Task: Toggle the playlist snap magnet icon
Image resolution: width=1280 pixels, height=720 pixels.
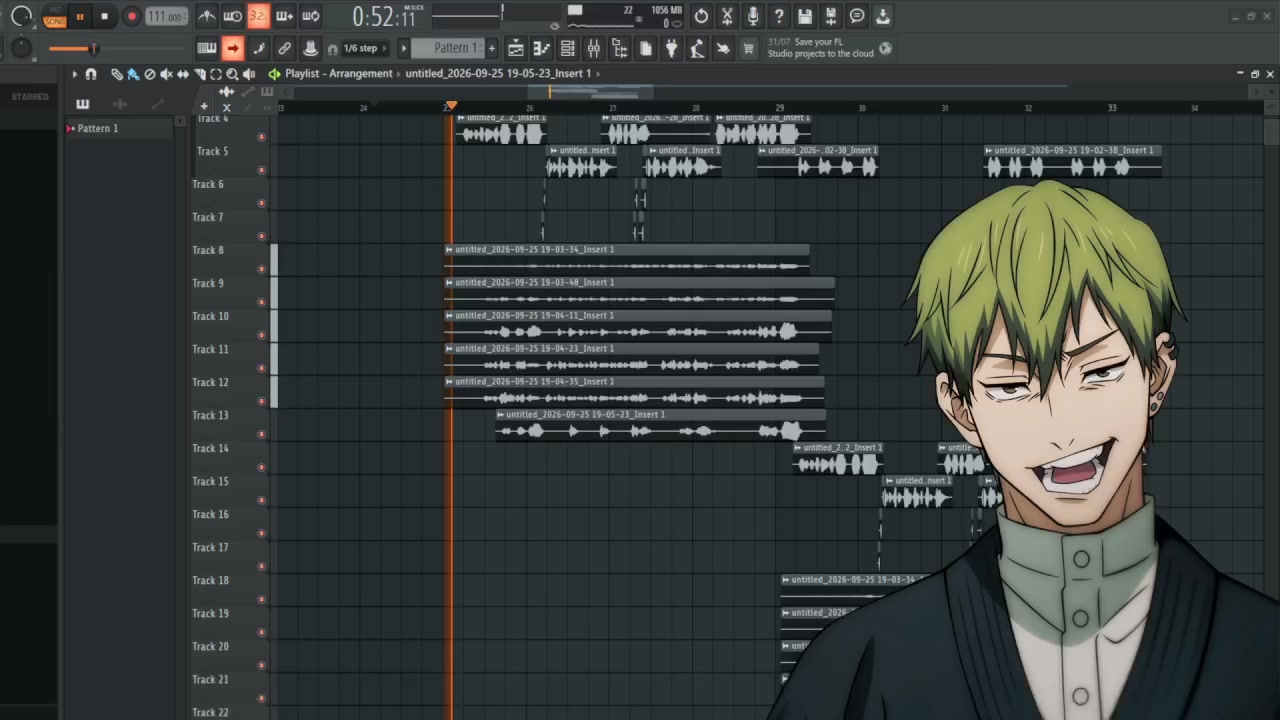Action: tap(91, 74)
